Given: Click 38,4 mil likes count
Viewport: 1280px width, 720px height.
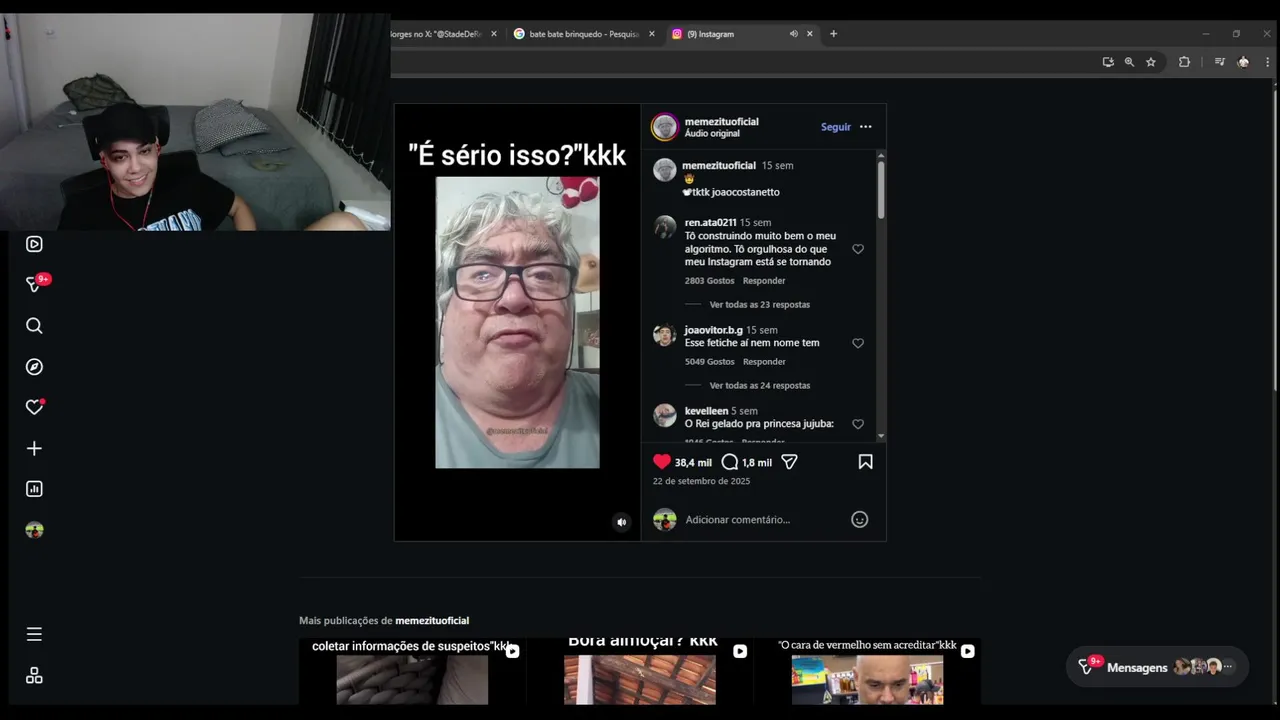Looking at the screenshot, I should click(693, 463).
